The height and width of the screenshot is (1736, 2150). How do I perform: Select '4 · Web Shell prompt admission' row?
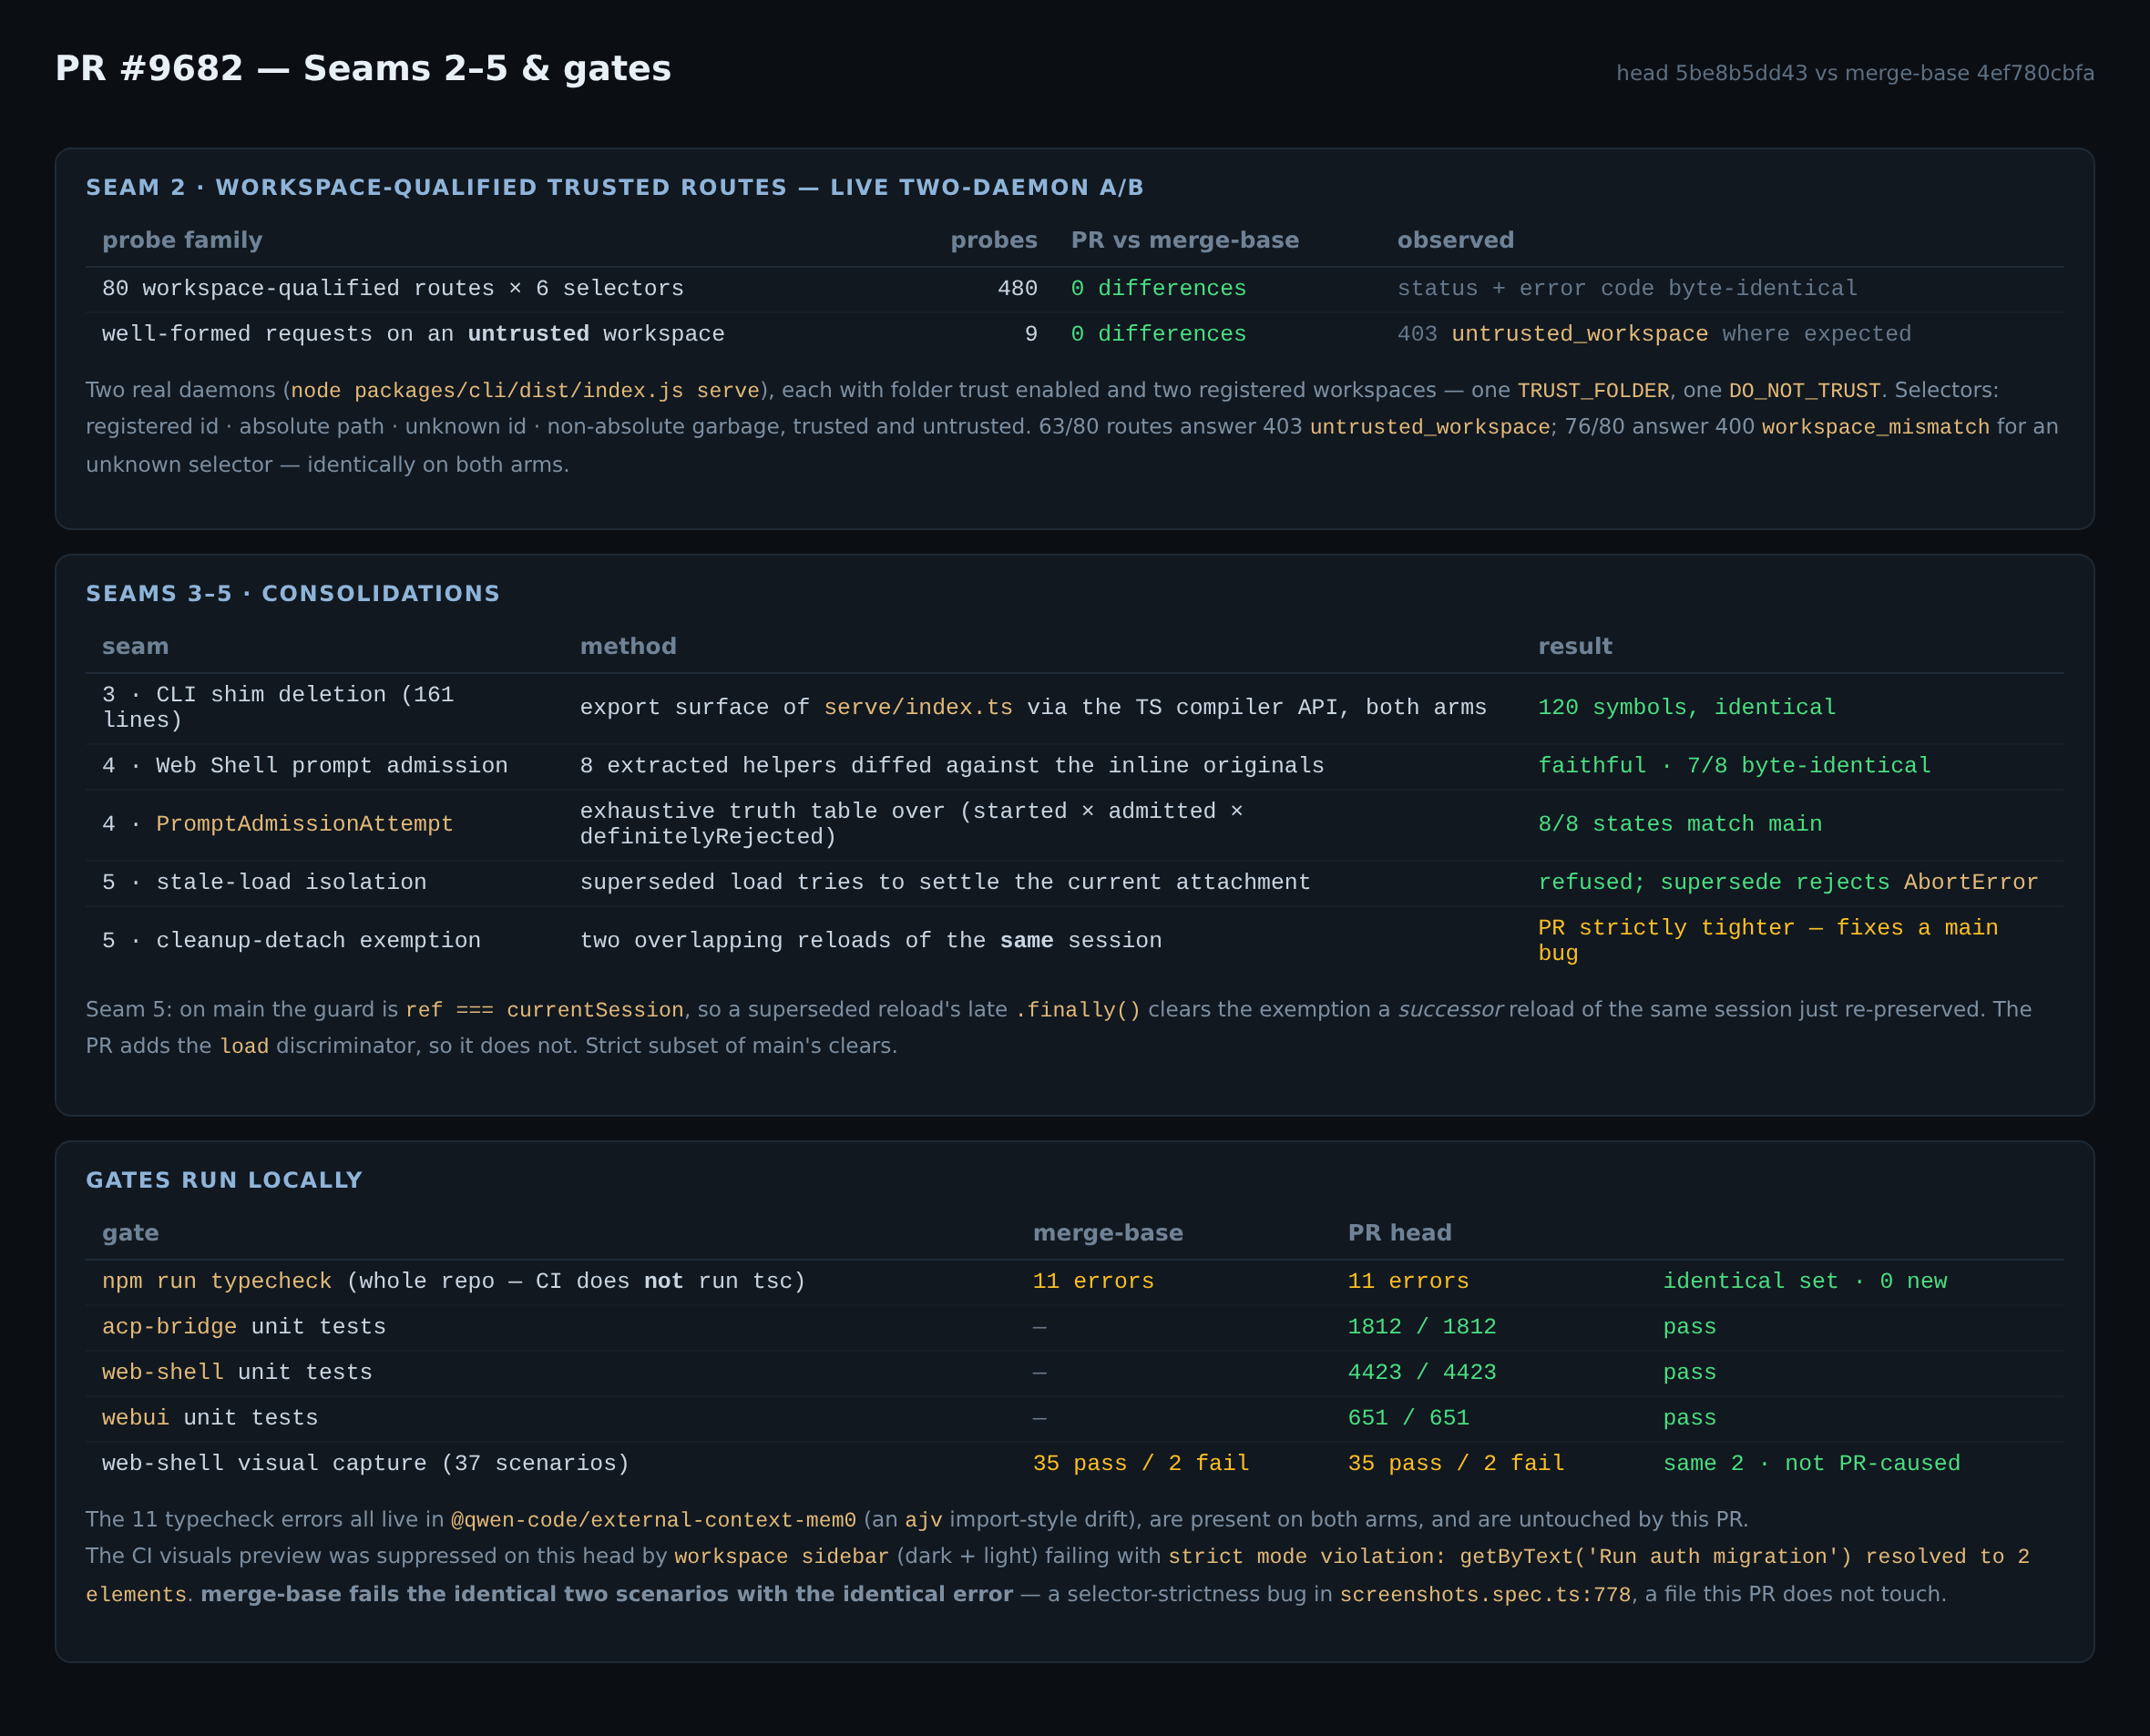[1074, 766]
